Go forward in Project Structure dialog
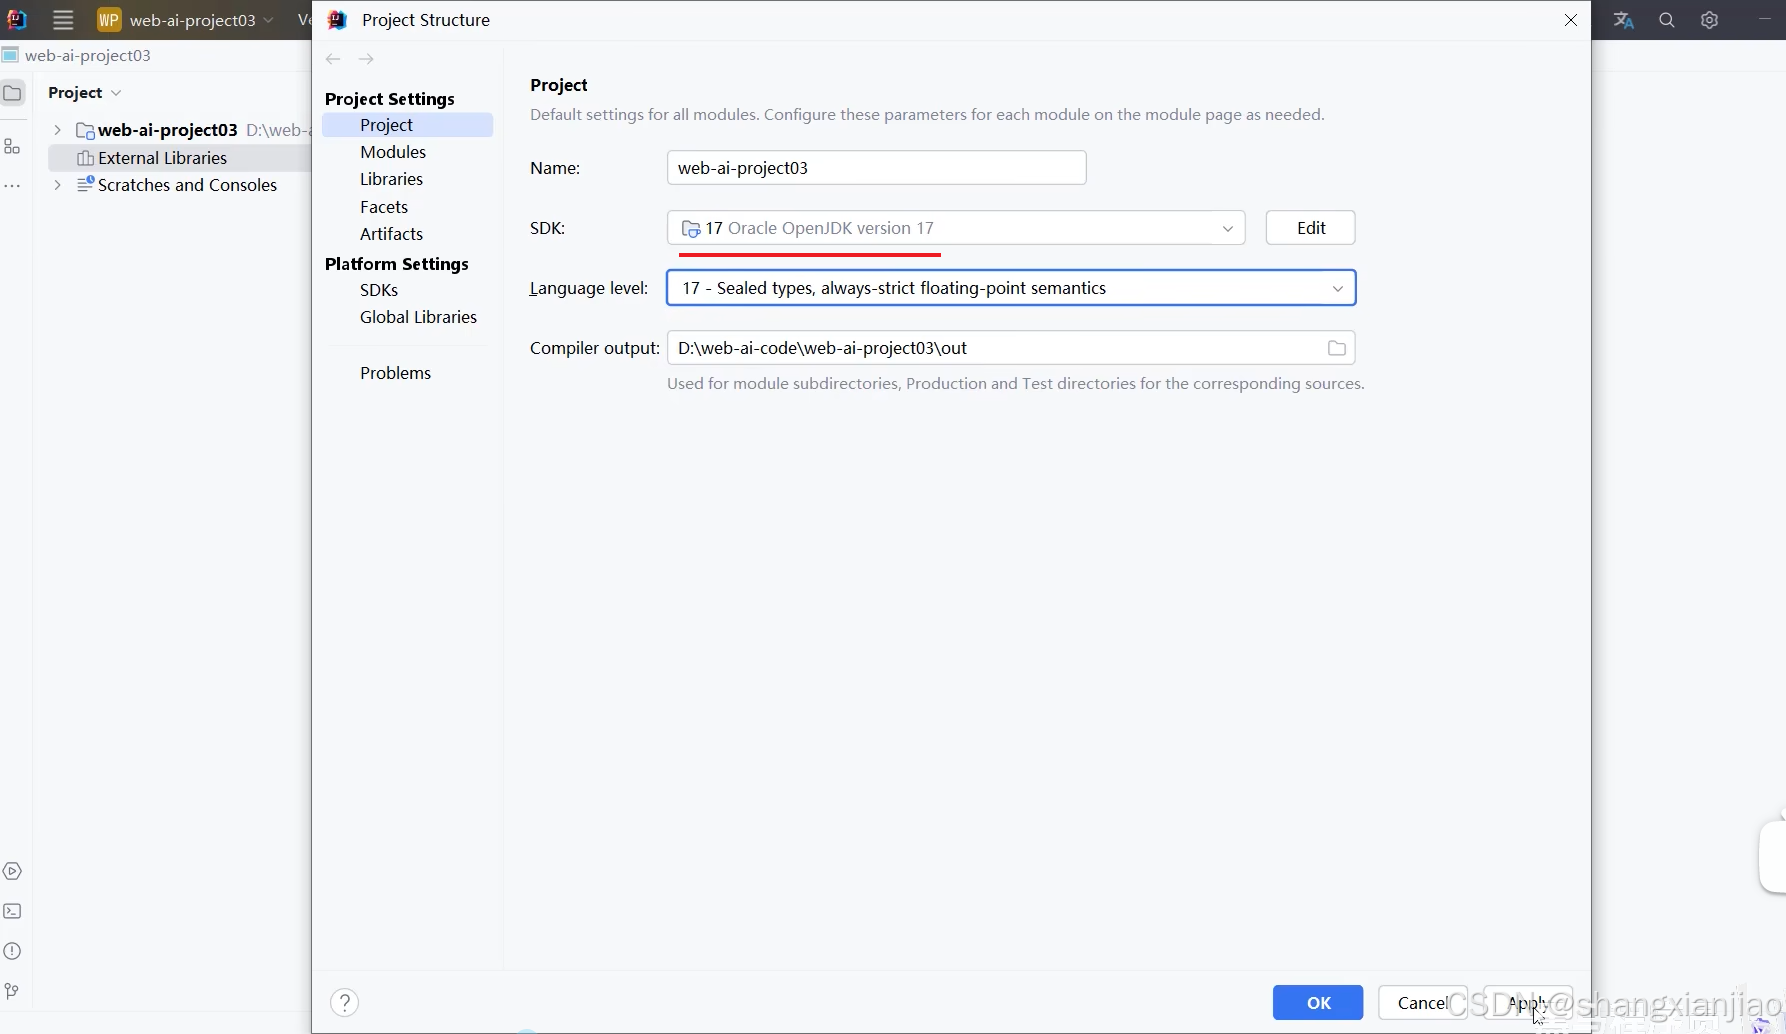Image resolution: width=1786 pixels, height=1034 pixels. point(366,59)
